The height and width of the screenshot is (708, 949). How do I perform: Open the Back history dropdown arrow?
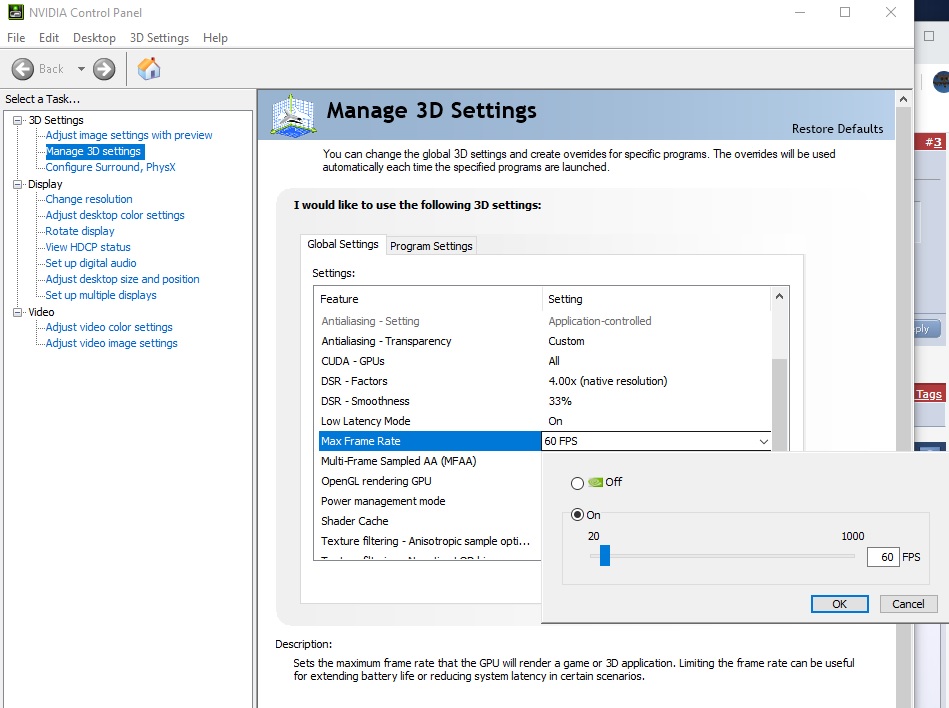(x=81, y=69)
